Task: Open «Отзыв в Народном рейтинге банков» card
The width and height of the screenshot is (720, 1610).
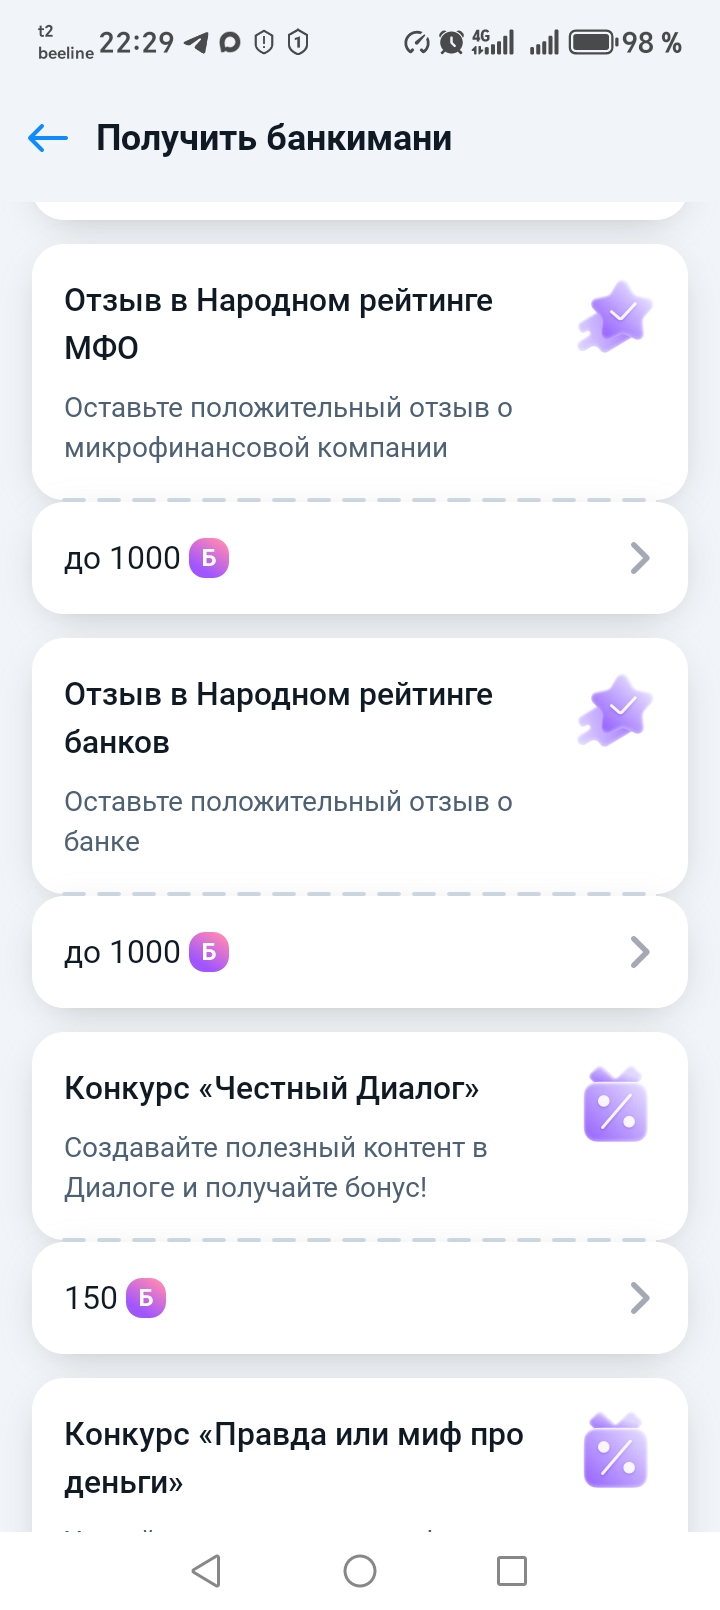Action: pos(279,718)
